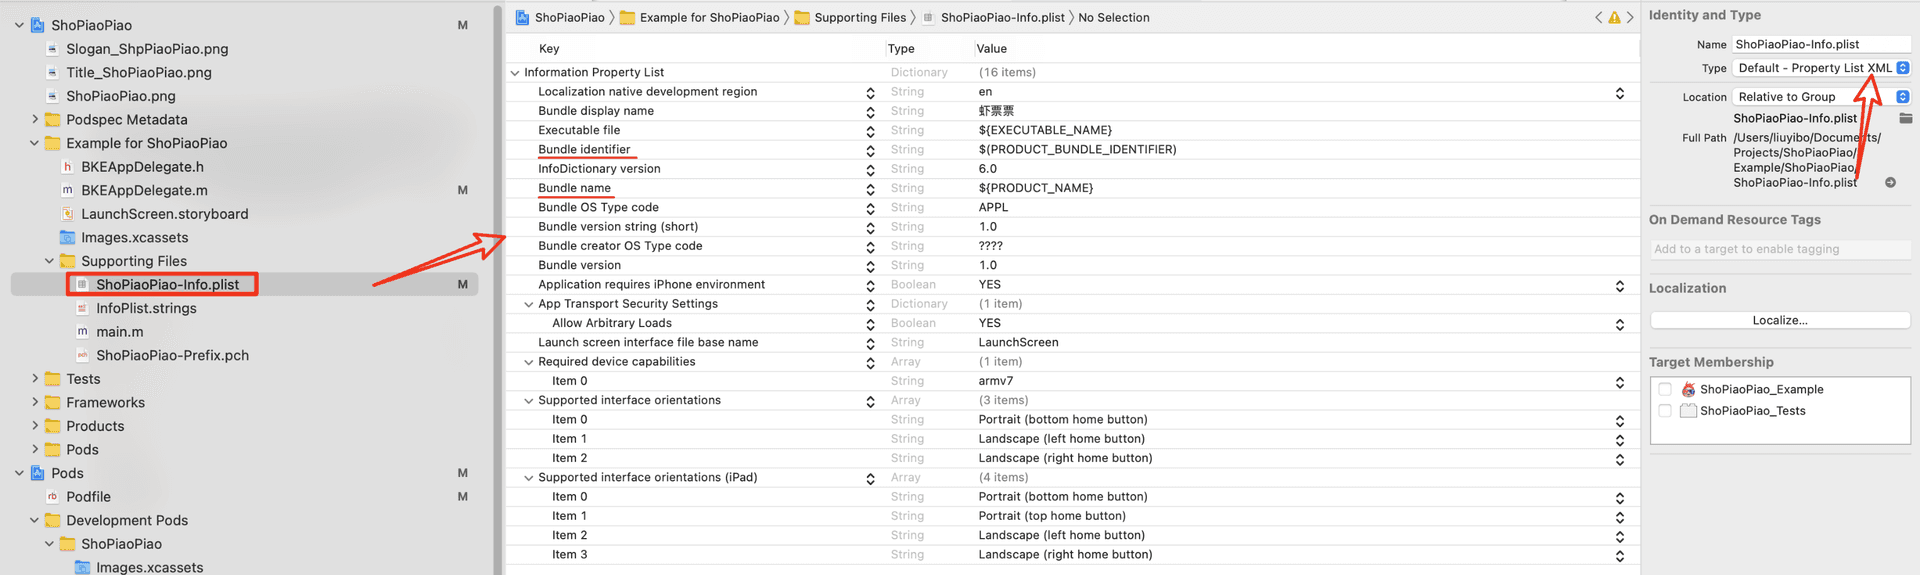Collapse the Supporting Files folder
1920x575 pixels.
[49, 261]
